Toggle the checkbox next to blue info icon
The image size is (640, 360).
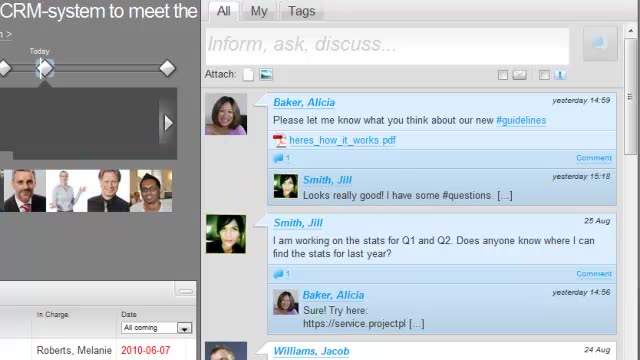544,75
